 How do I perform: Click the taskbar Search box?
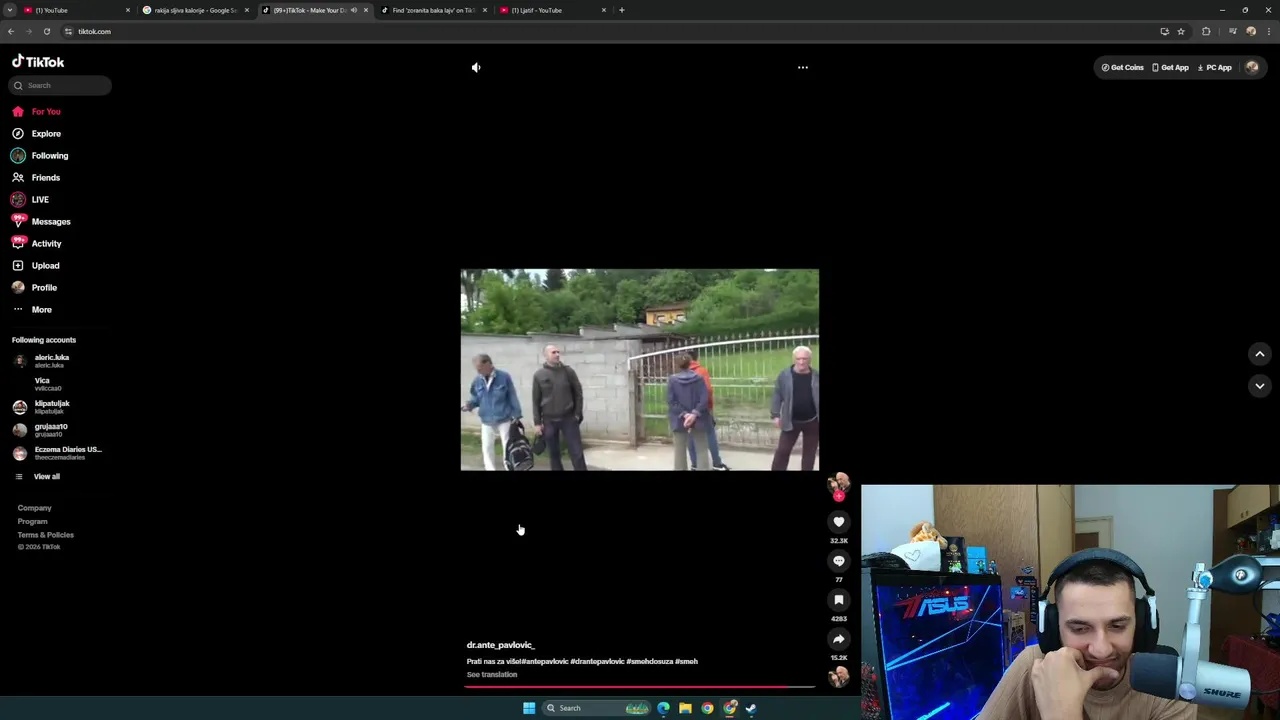(596, 708)
